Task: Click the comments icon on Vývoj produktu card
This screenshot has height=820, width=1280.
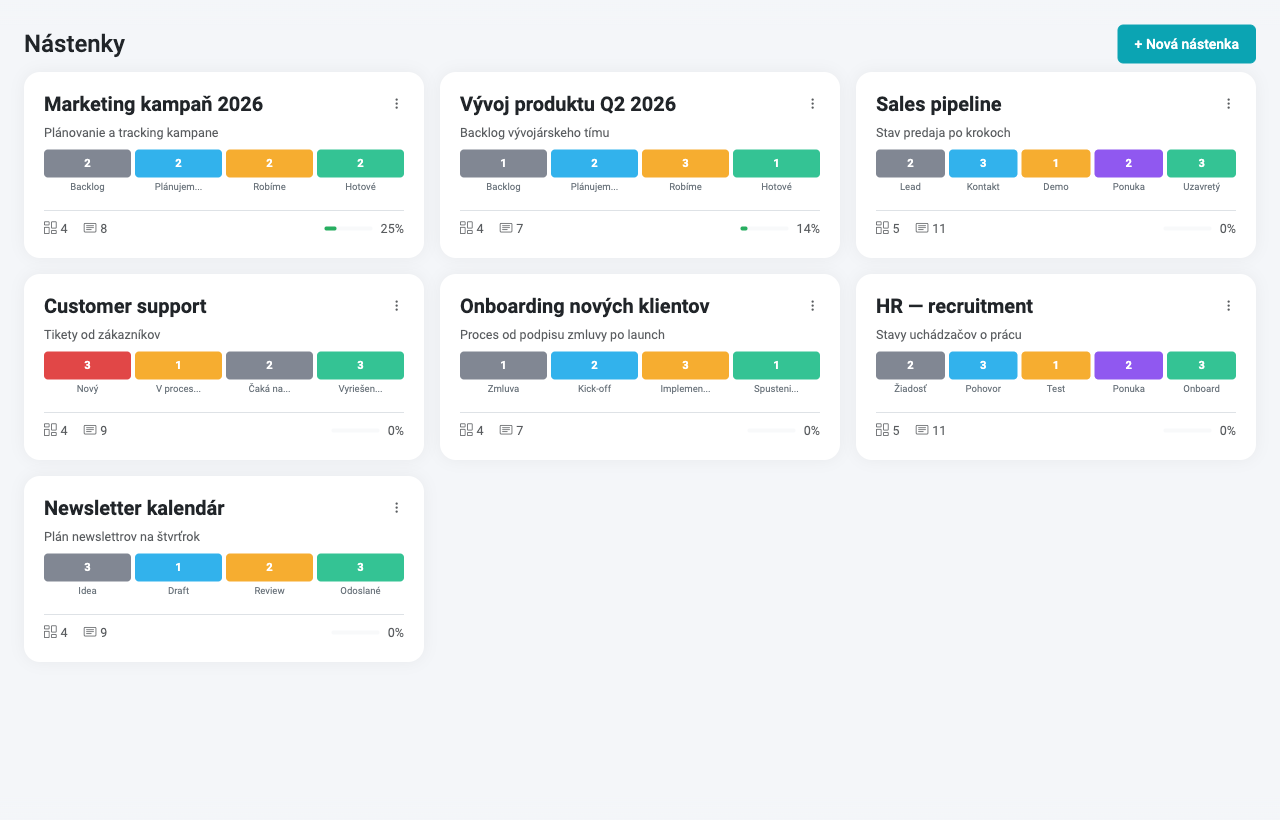Action: pyautogui.click(x=506, y=228)
